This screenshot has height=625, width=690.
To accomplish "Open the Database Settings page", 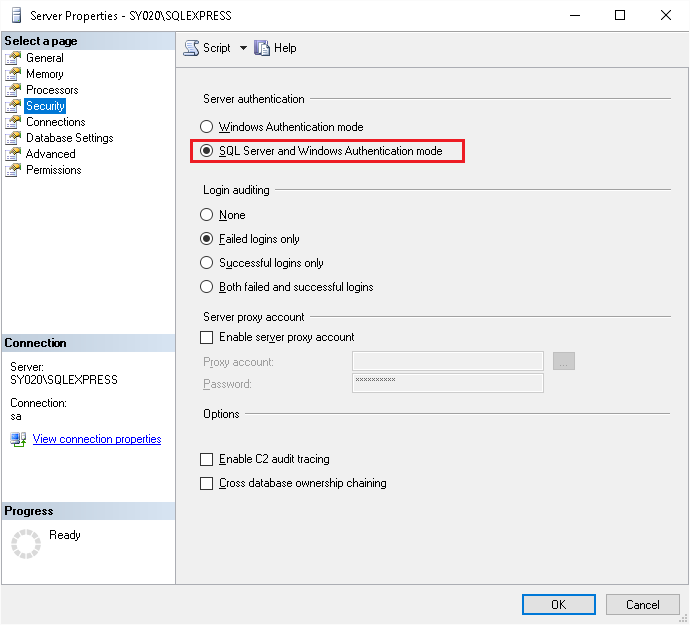I will coord(70,138).
